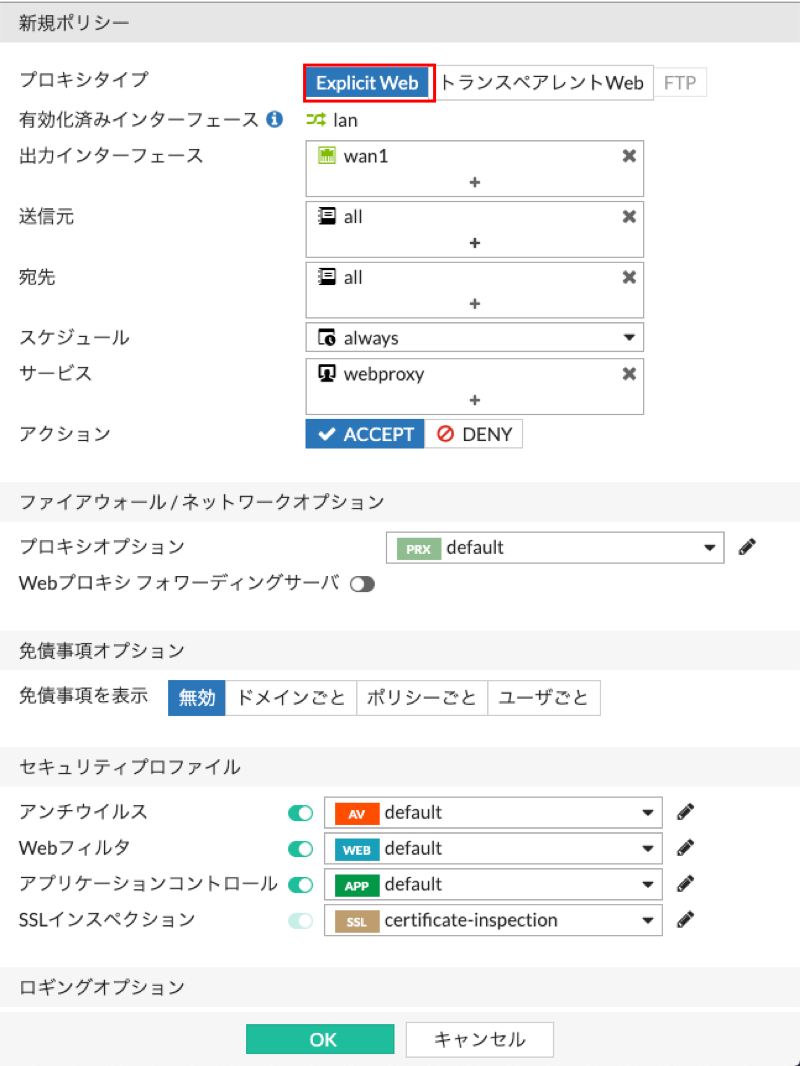
Task: Click the PRX badge icon
Action: click(419, 549)
